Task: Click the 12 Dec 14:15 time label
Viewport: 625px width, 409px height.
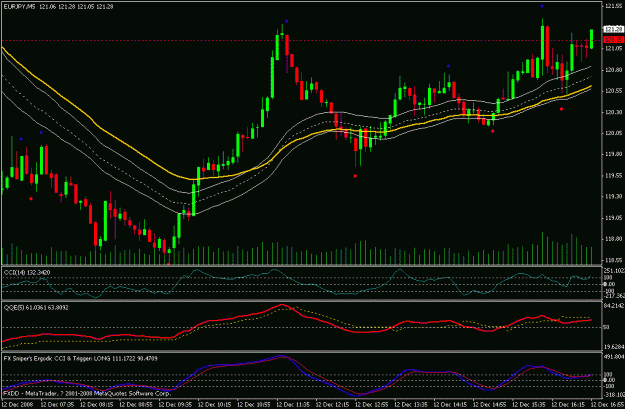Action: tap(450, 404)
